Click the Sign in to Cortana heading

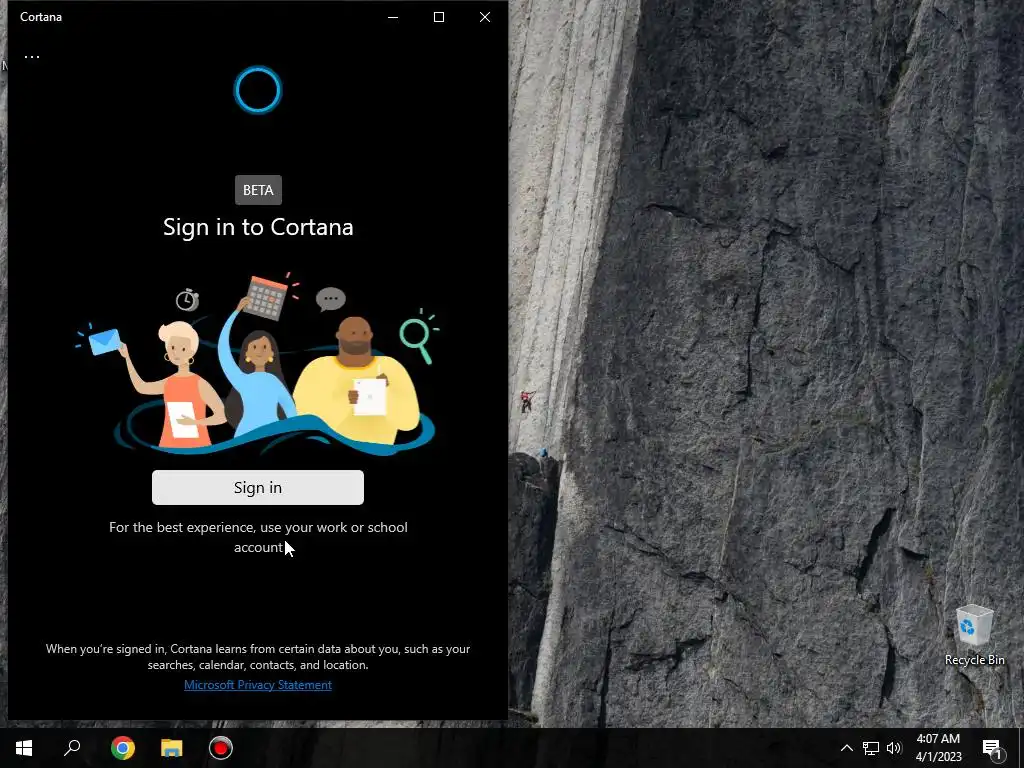tap(258, 227)
